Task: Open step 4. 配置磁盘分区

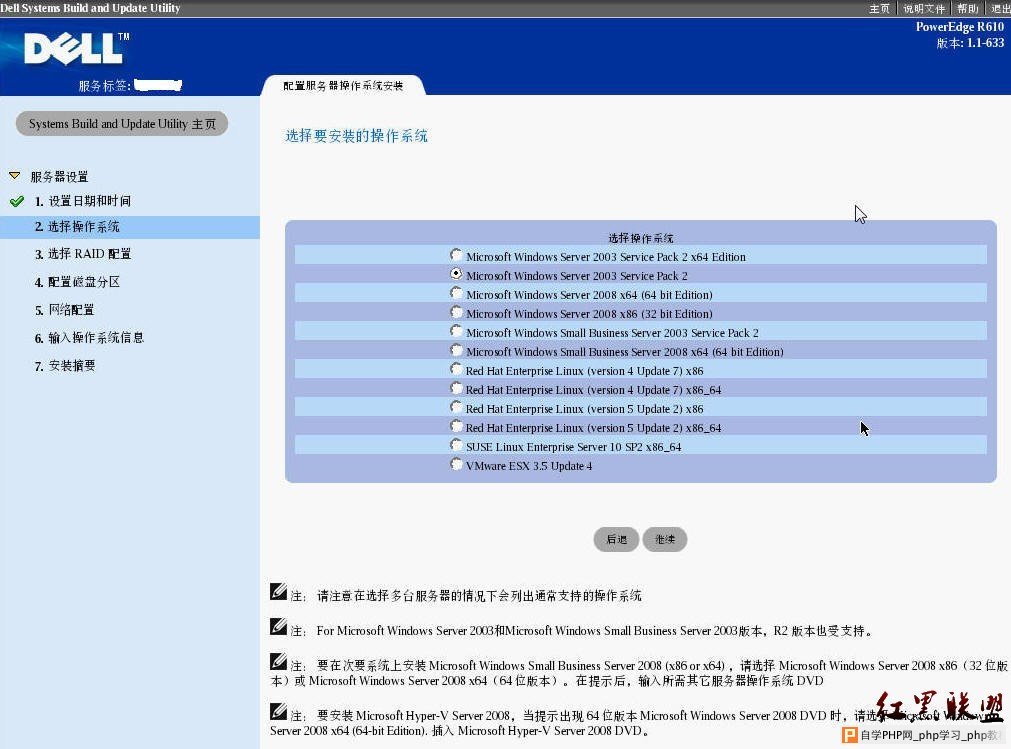Action: (77, 282)
